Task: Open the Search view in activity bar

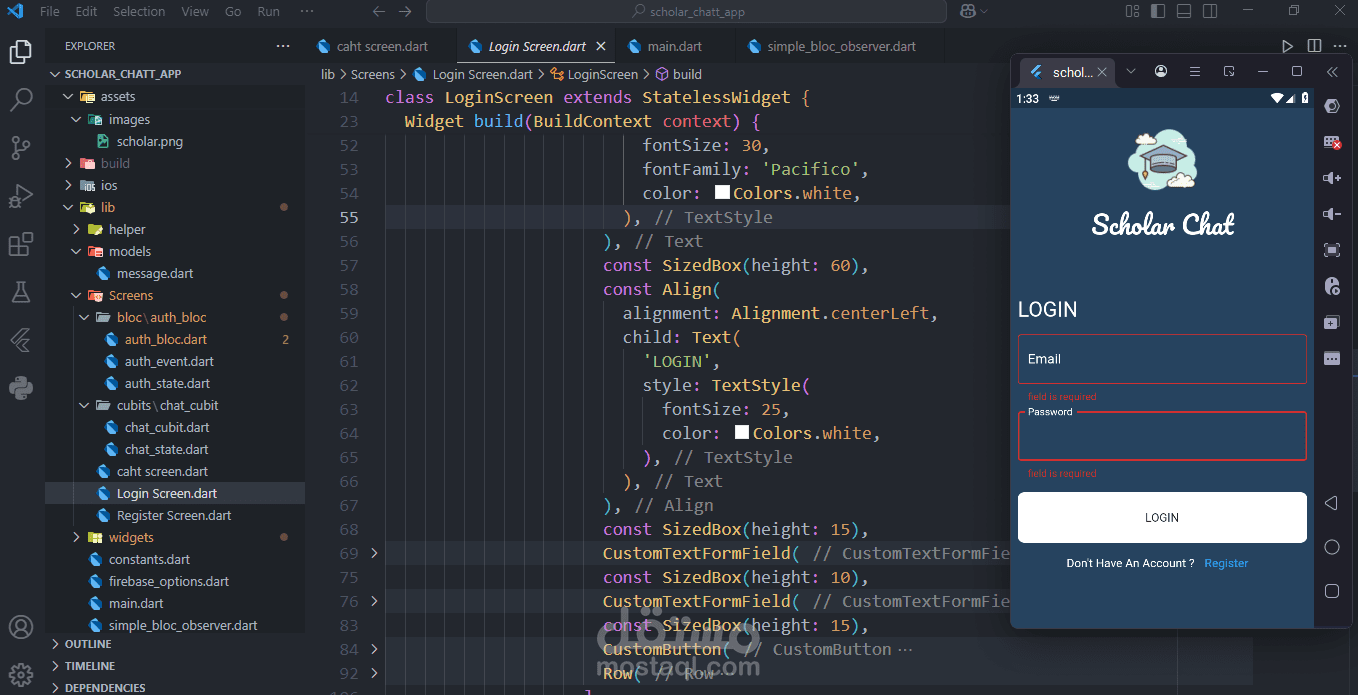Action: coord(21,100)
